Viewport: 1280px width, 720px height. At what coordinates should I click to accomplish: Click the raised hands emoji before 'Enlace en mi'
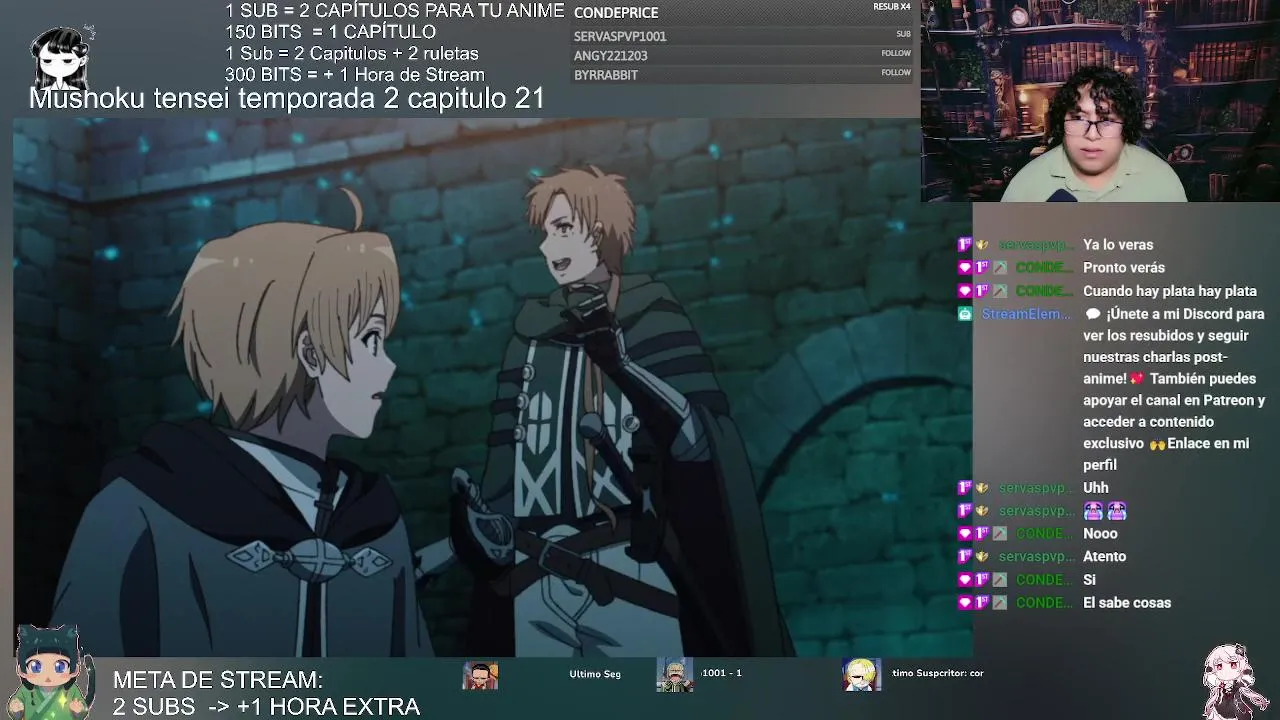[x=1157, y=444]
